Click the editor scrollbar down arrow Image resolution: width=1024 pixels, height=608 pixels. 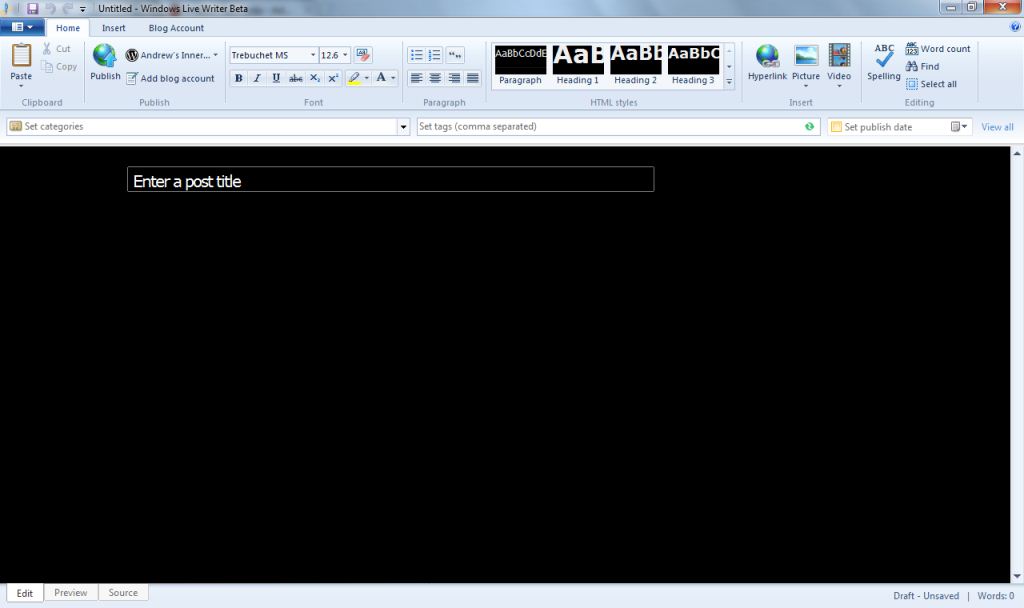1017,577
